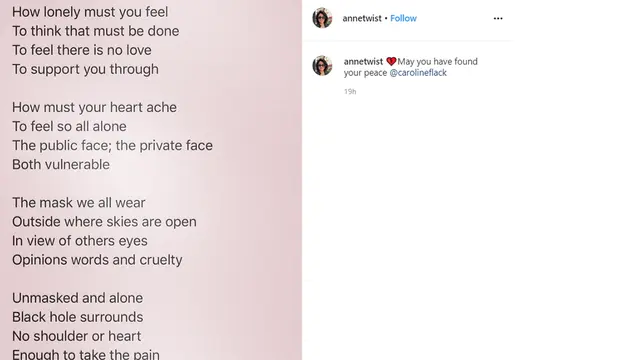Click the 19h post timestamp

coord(350,91)
